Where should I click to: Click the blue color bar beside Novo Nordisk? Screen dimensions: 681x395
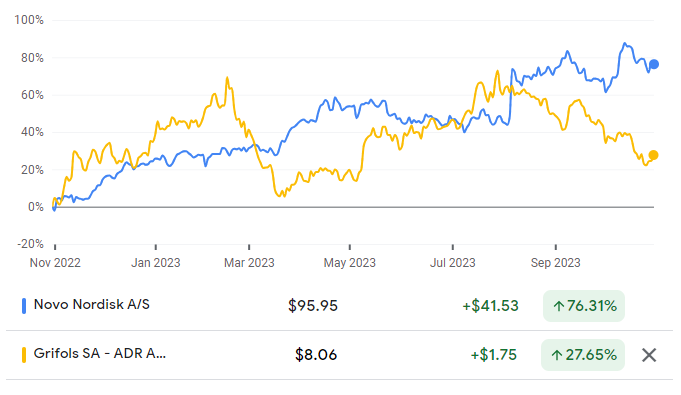click(x=24, y=305)
